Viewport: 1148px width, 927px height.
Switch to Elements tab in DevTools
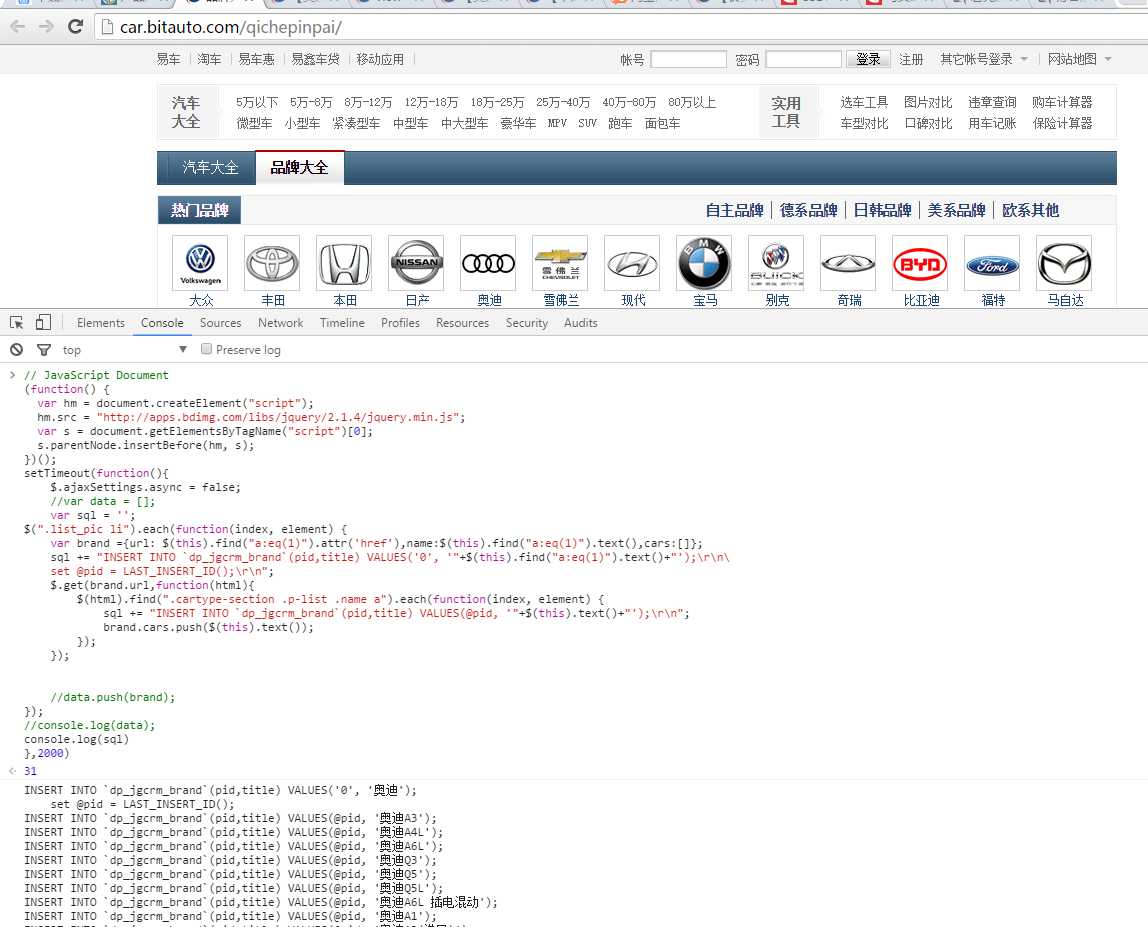[100, 323]
